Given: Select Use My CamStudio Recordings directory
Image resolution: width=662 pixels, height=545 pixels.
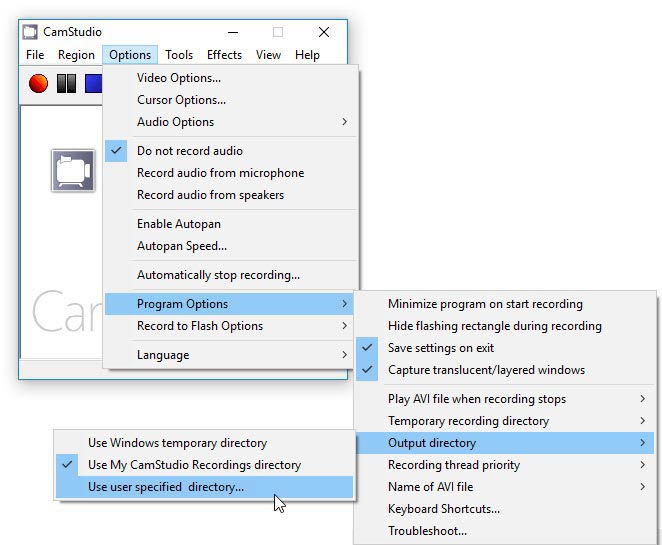Looking at the screenshot, I should pos(194,465).
